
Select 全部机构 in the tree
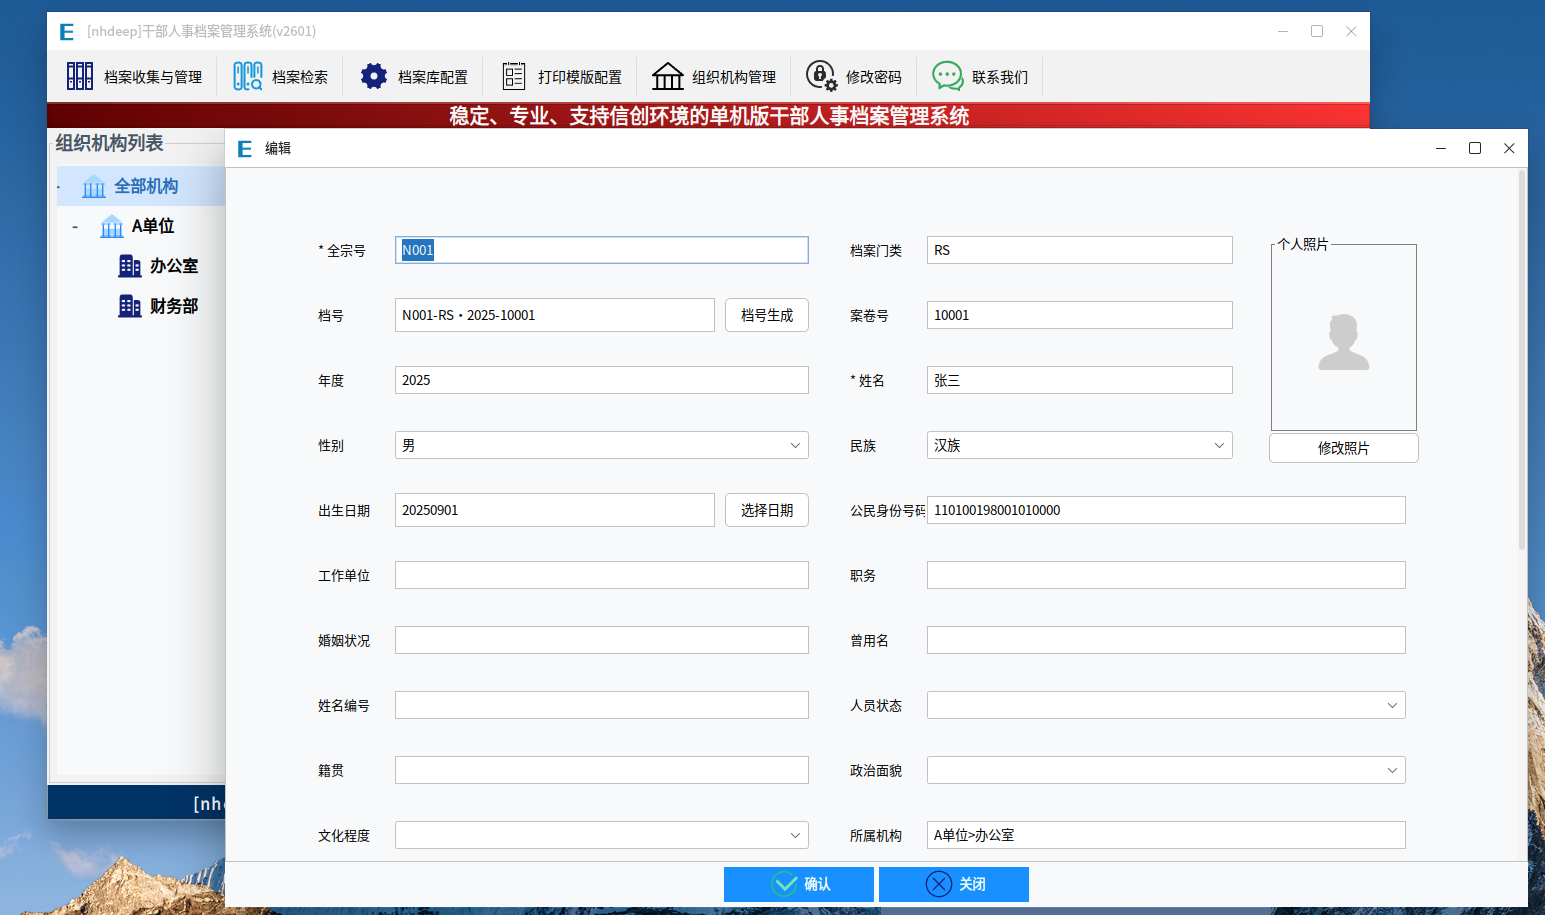pos(145,186)
